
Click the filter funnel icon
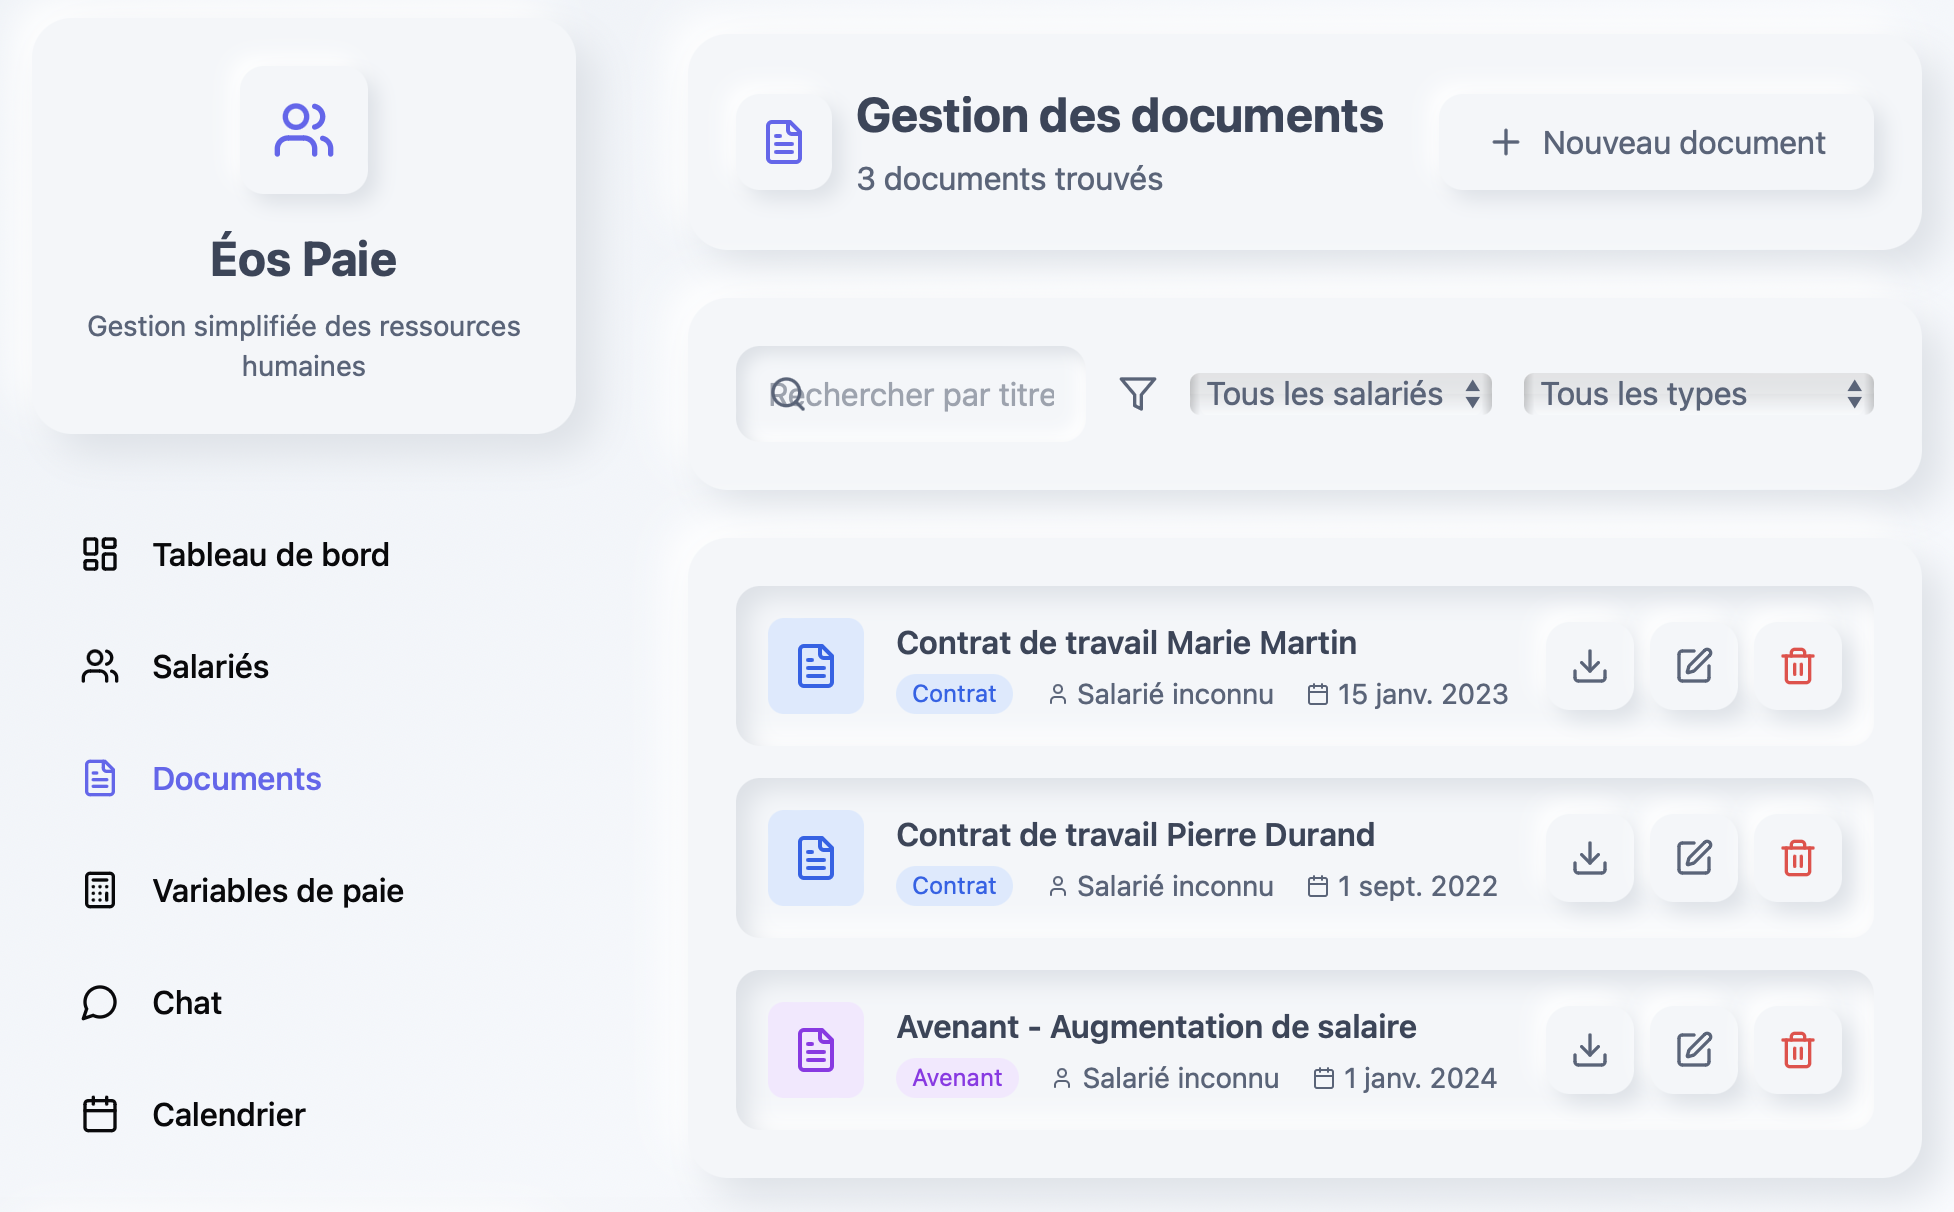(1138, 394)
